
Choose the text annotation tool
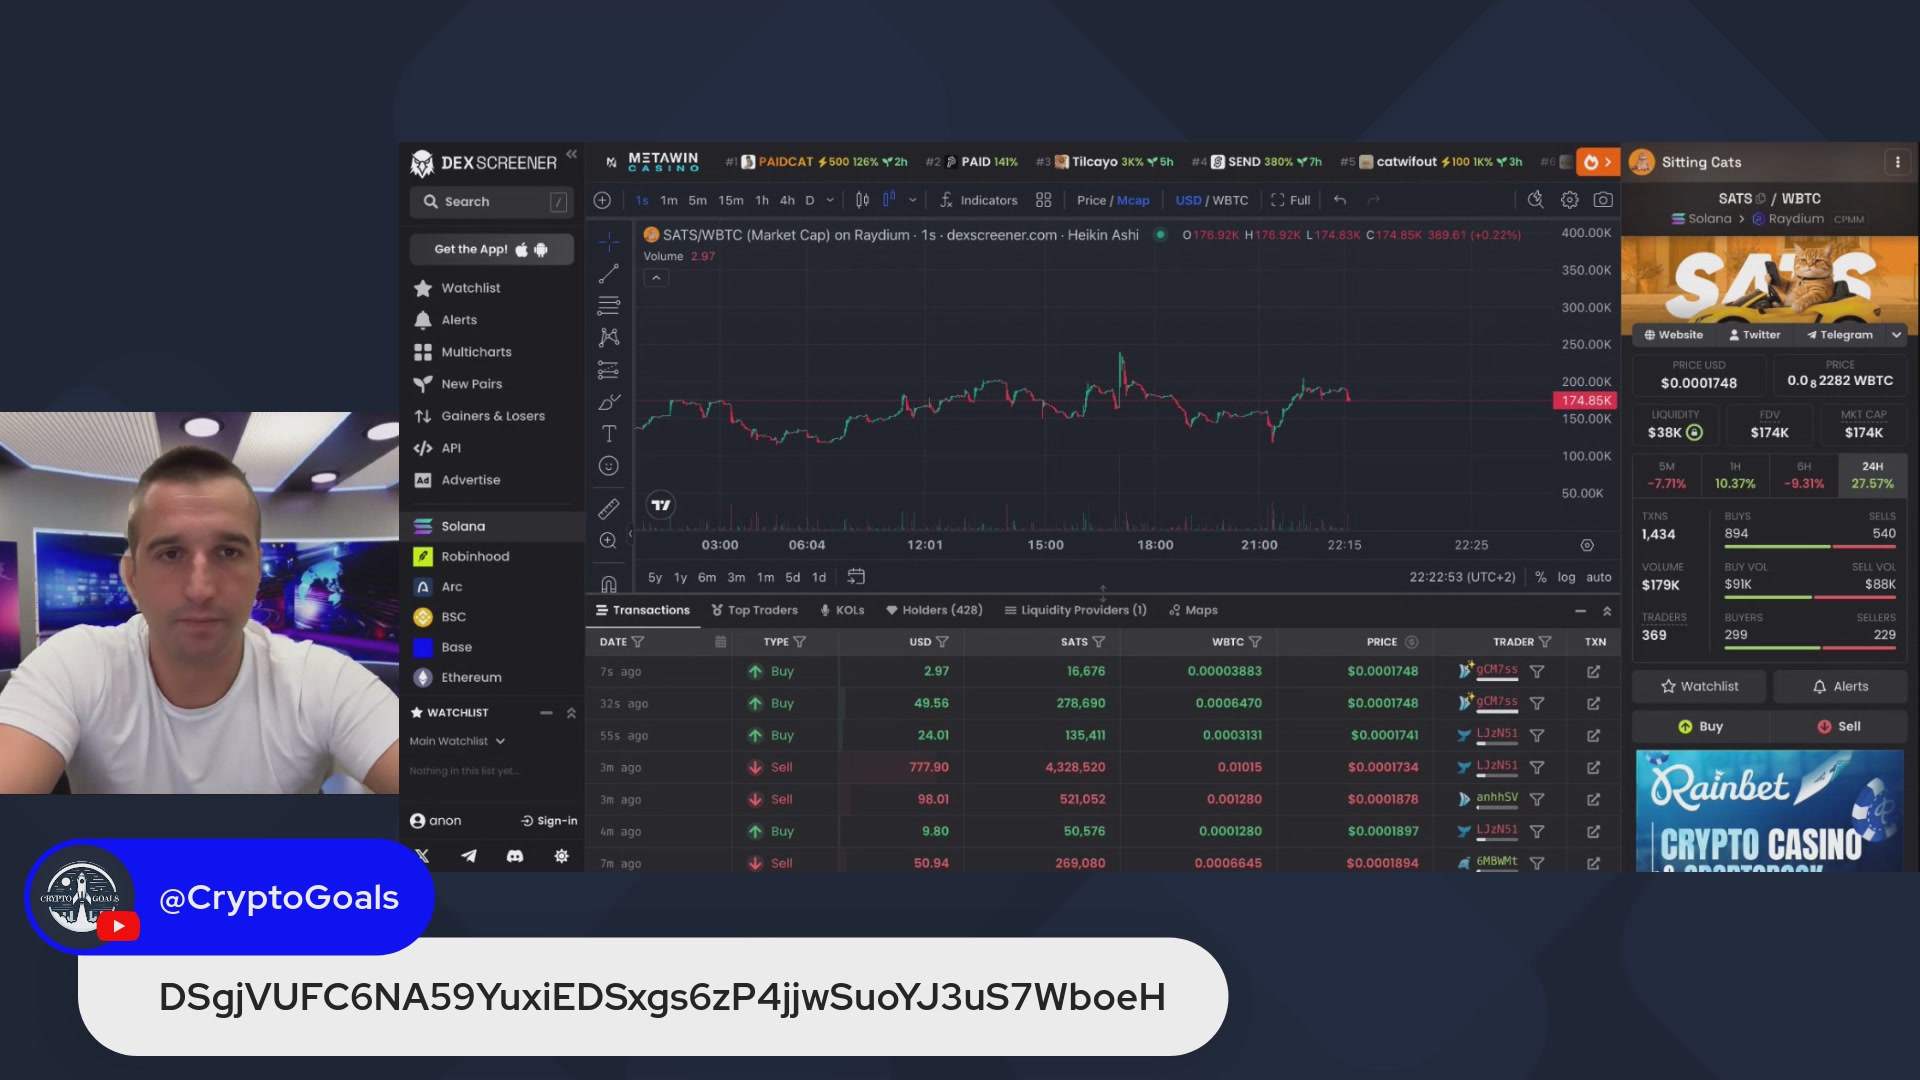point(608,433)
